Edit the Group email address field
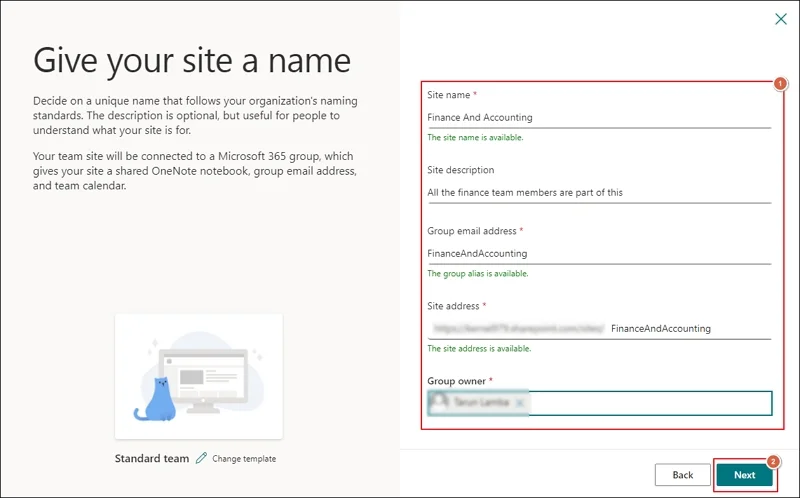This screenshot has width=800, height=498. point(599,254)
